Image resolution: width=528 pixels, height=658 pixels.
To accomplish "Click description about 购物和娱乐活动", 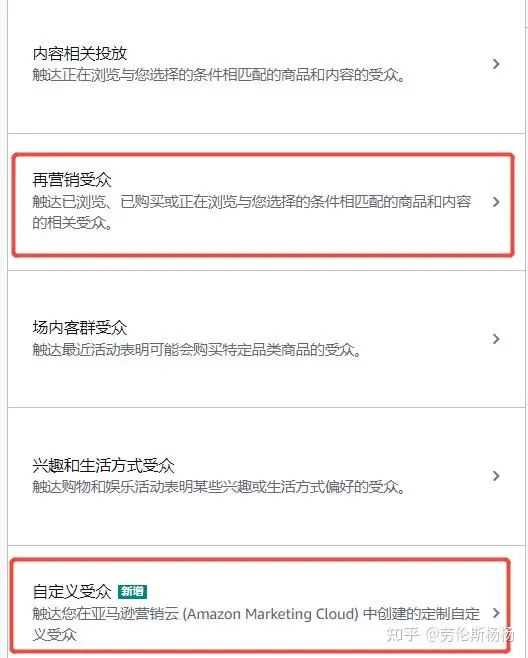I will point(219,487).
